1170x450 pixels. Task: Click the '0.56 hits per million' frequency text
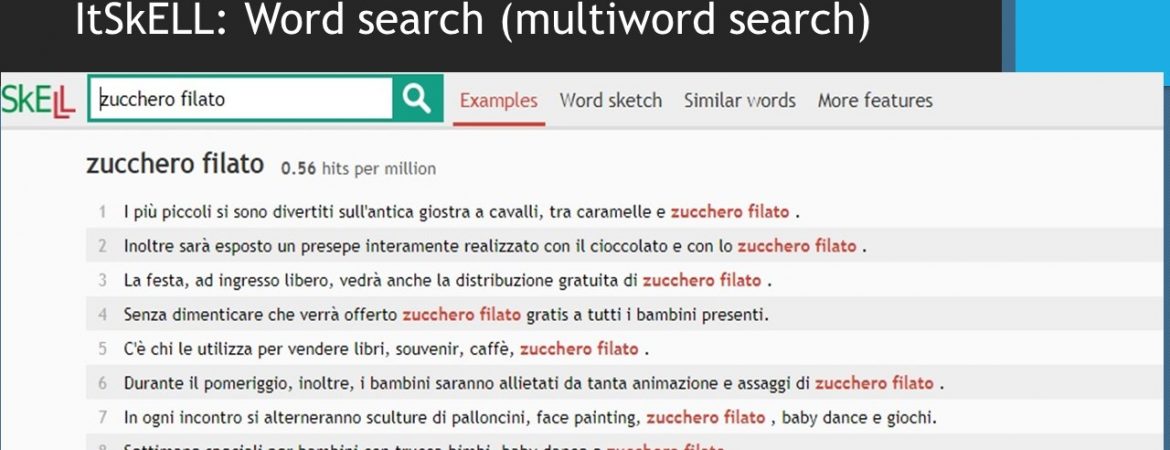coord(358,169)
